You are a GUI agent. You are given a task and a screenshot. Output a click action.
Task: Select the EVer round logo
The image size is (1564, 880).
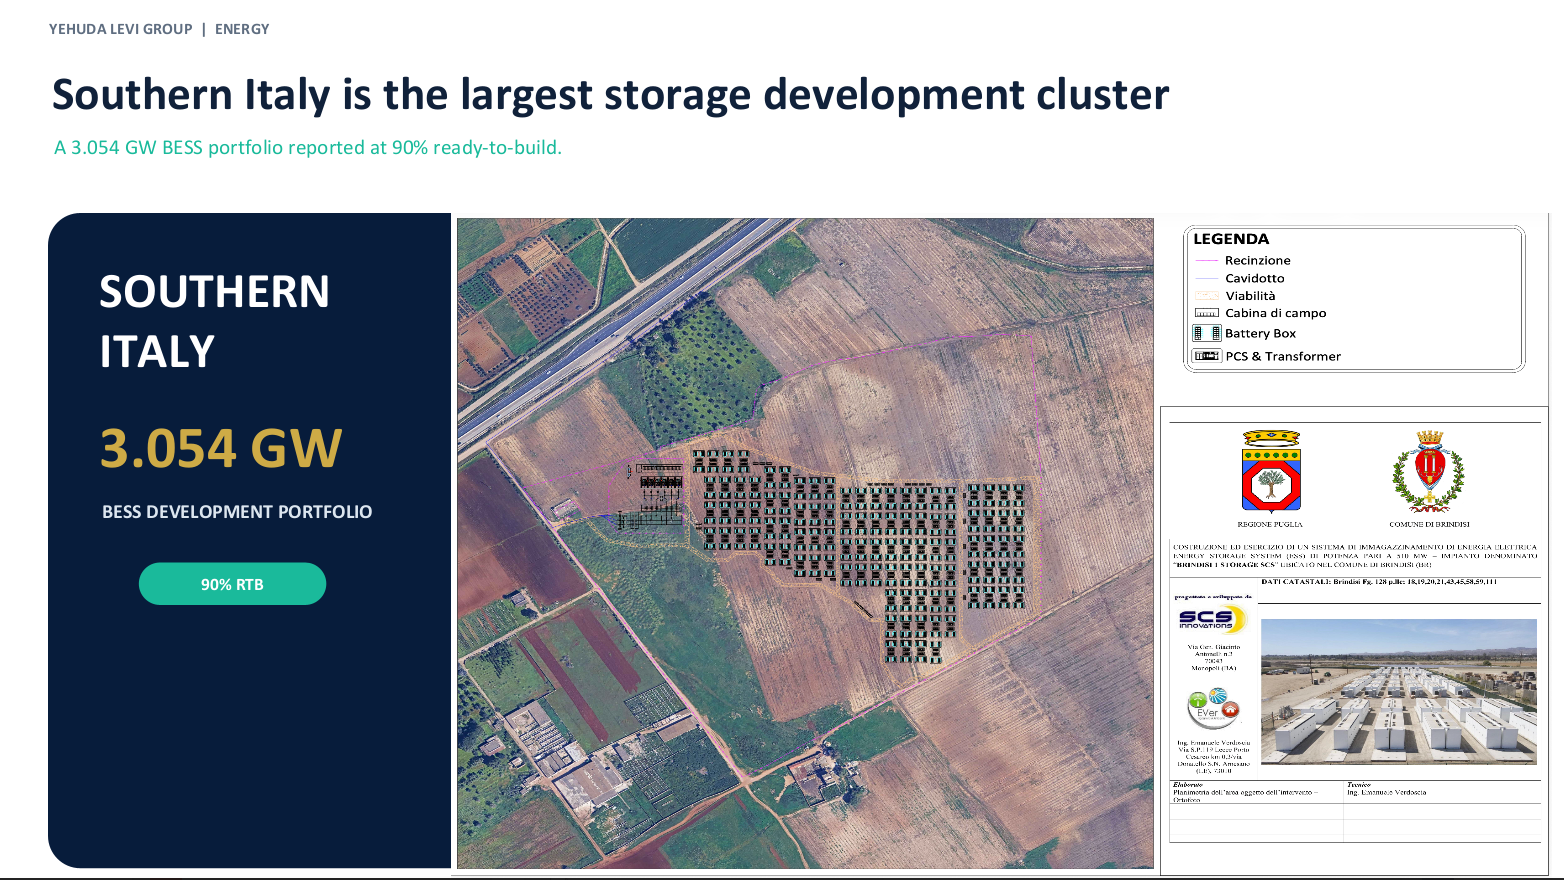(x=1214, y=708)
